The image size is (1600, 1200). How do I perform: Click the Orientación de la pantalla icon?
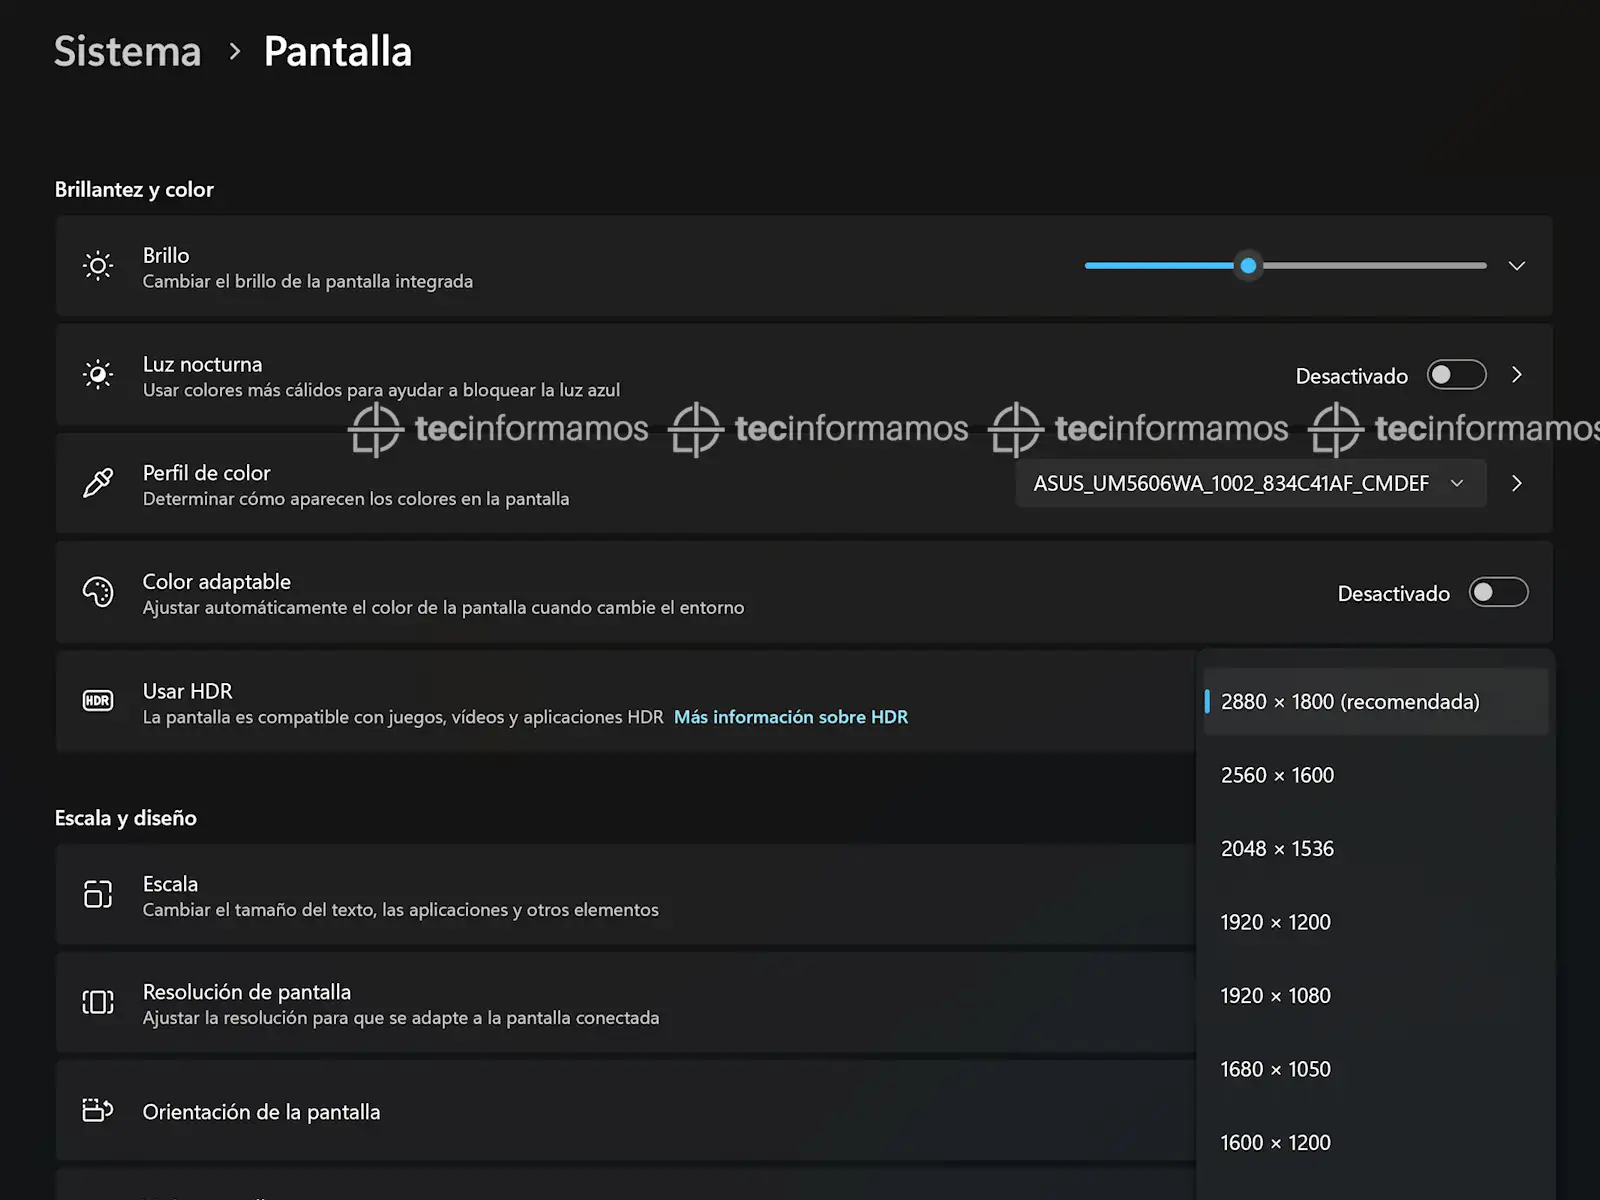click(x=98, y=1110)
